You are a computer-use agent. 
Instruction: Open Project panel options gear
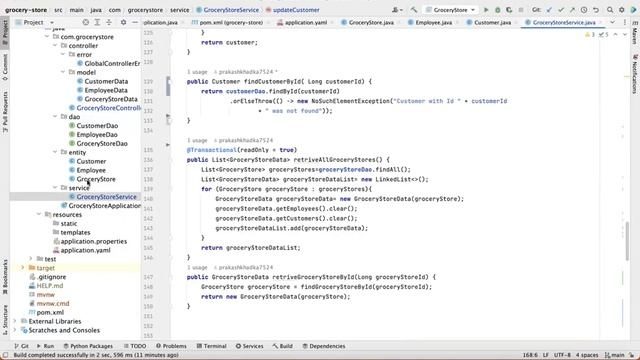pos(123,22)
